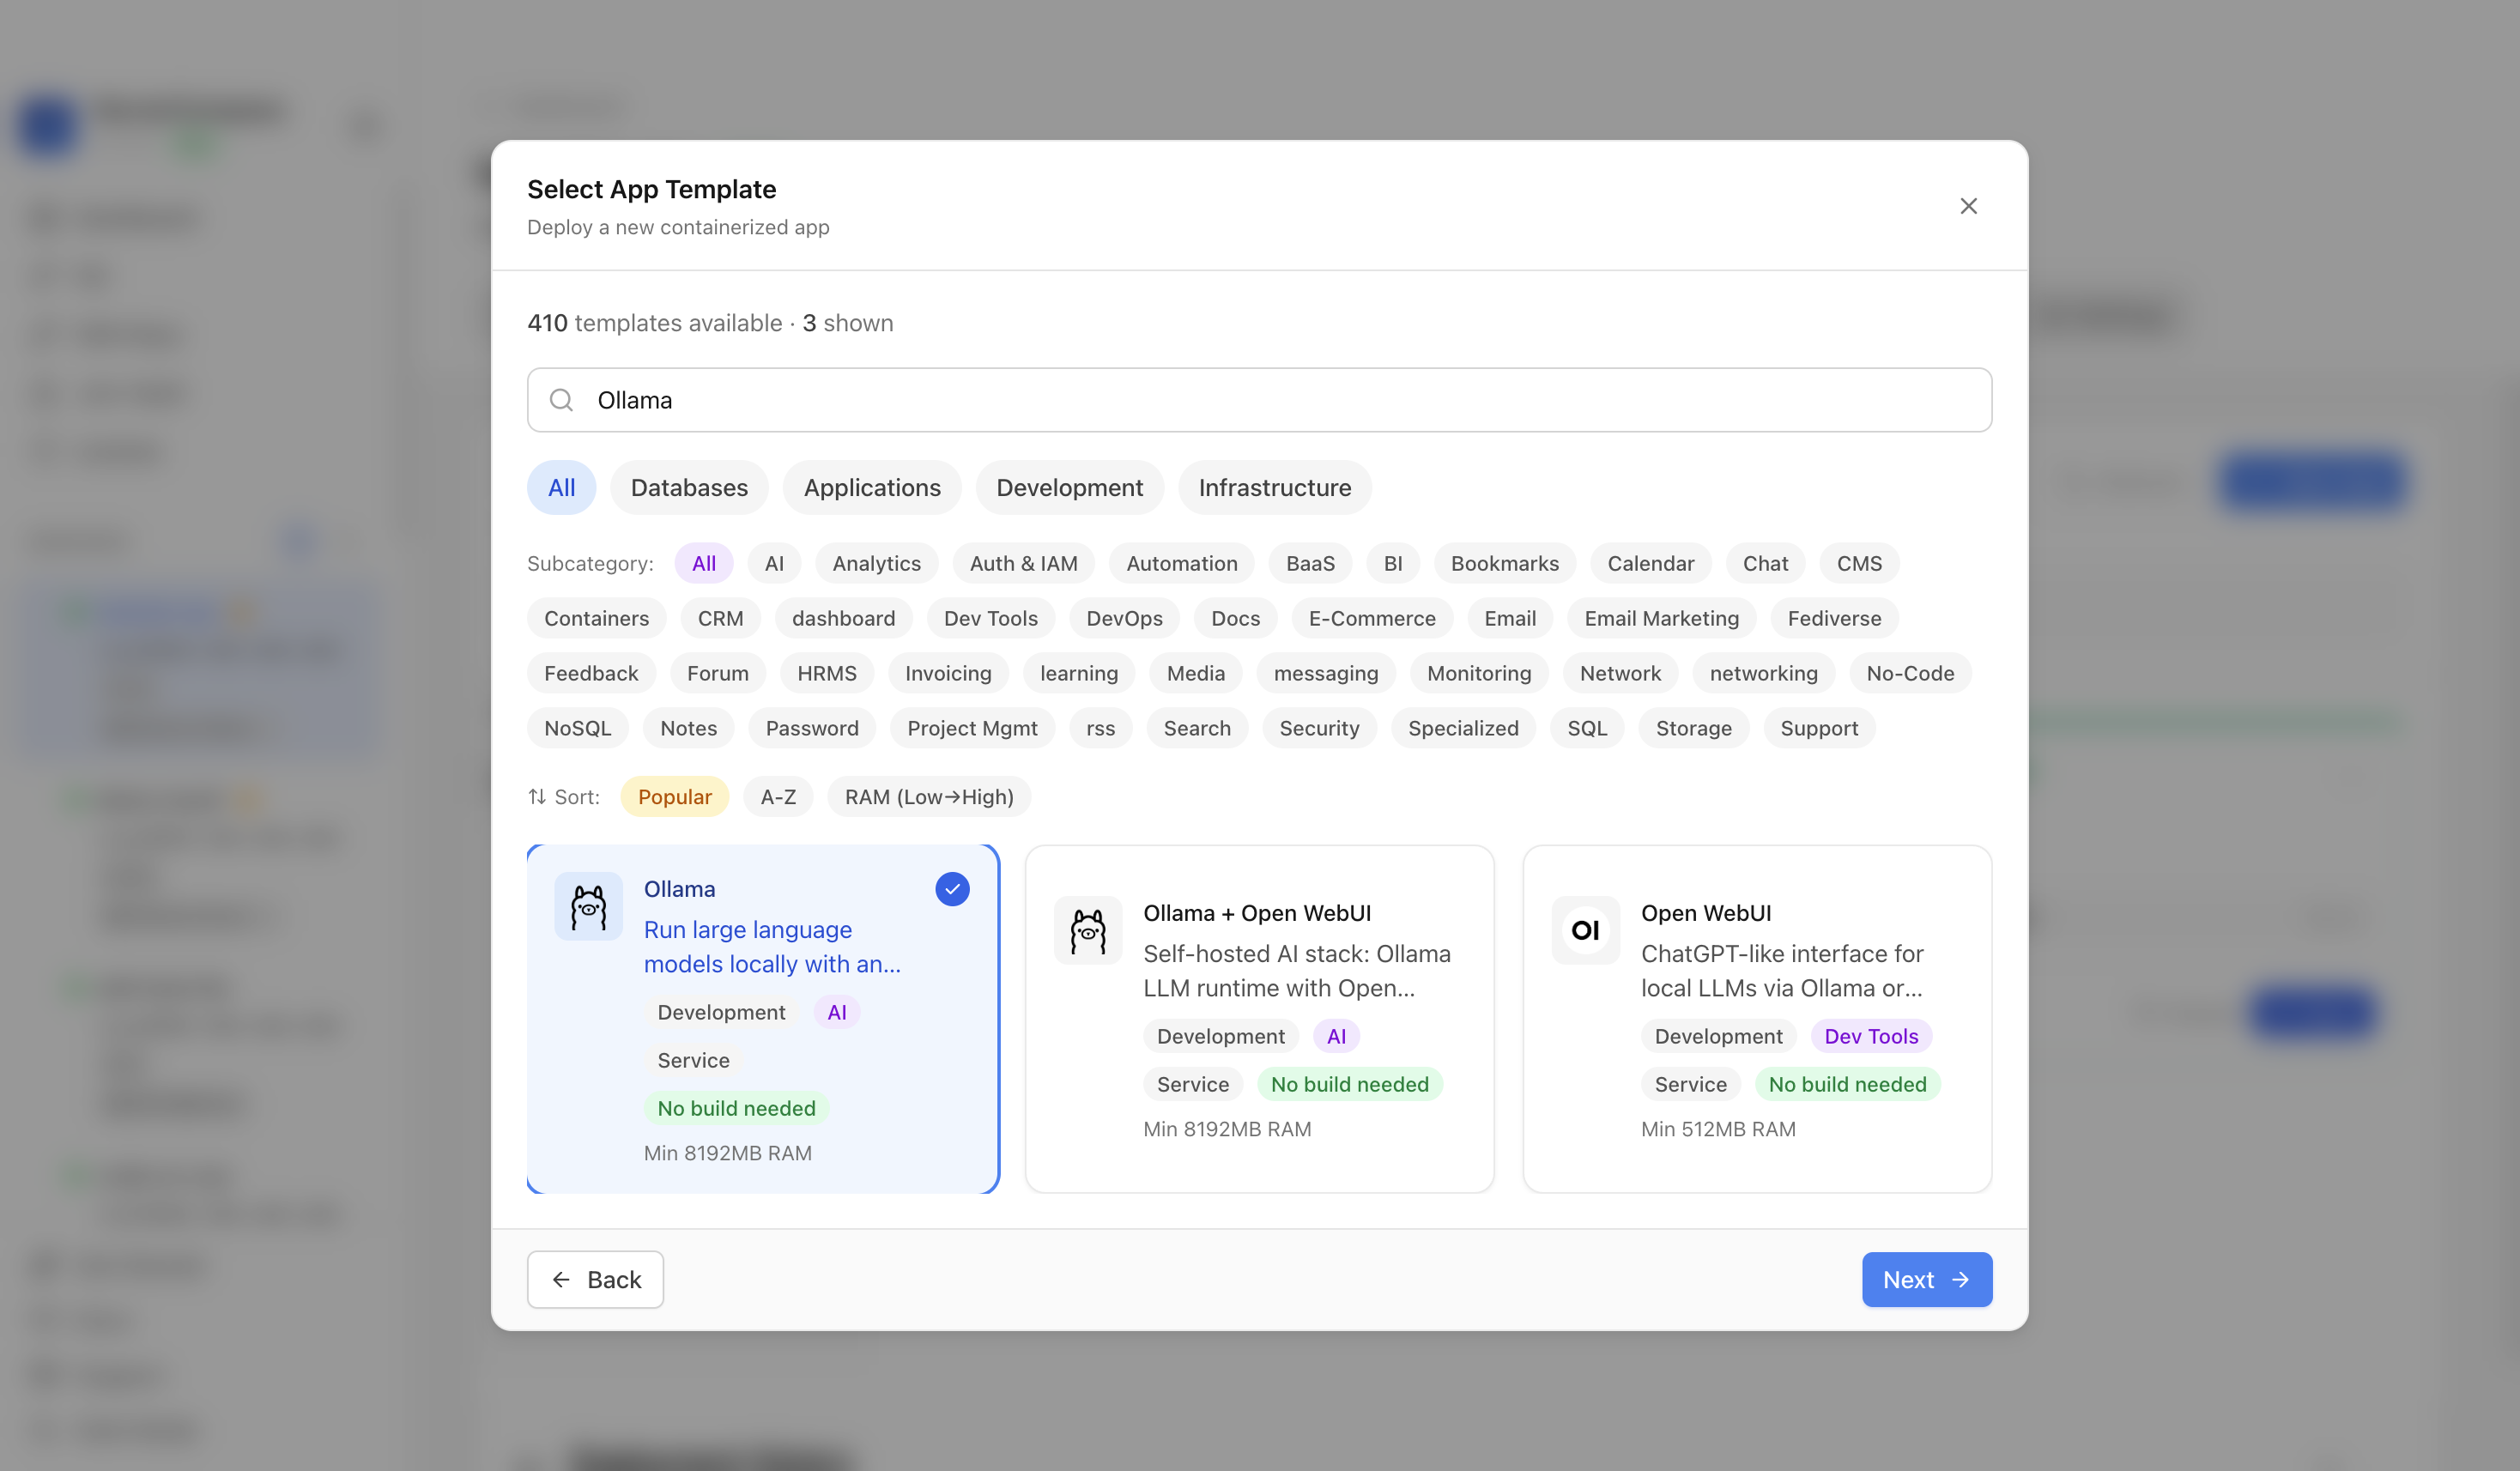2520x1471 pixels.
Task: Filter by Bookmarks subcategory
Action: 1505,564
